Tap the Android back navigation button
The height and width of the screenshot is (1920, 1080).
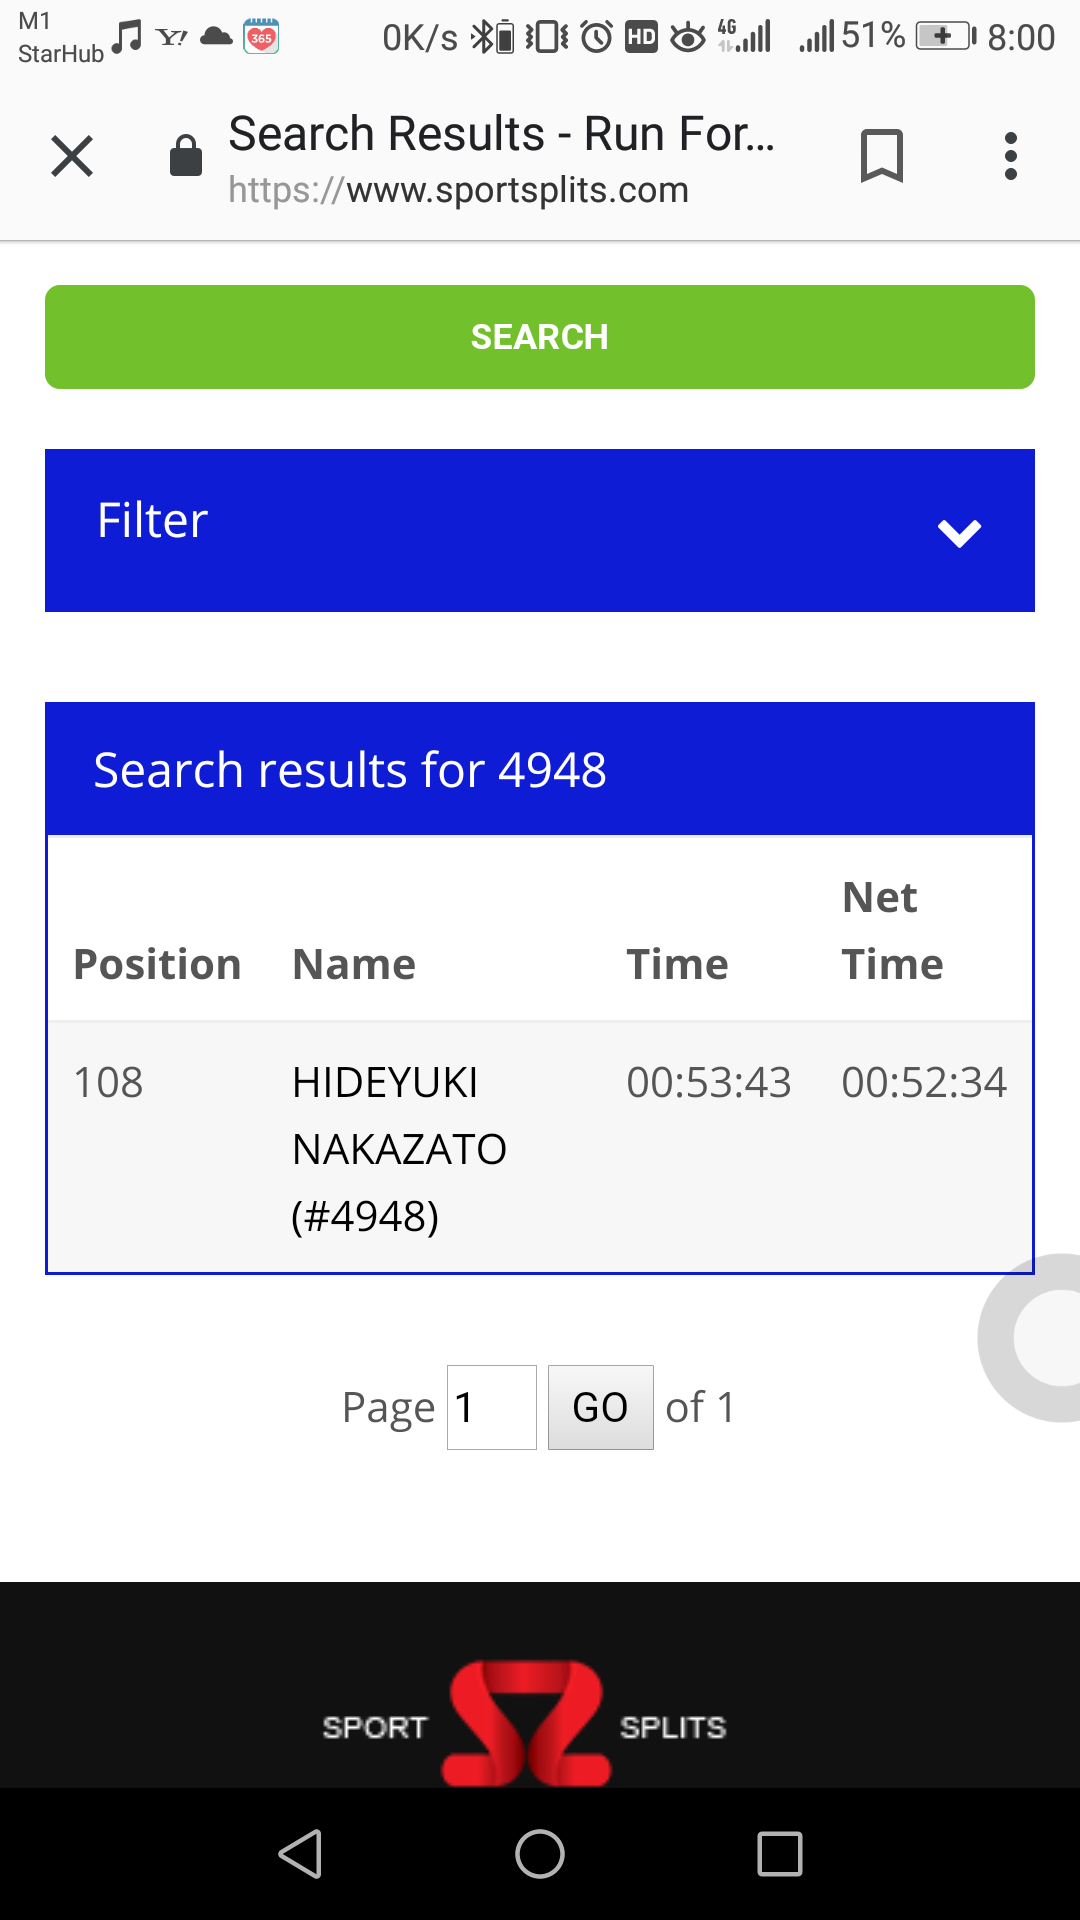tap(300, 1854)
